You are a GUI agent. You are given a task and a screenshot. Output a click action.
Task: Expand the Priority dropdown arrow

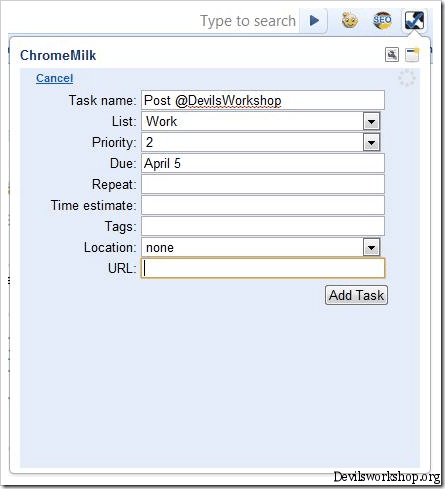pyautogui.click(x=371, y=143)
